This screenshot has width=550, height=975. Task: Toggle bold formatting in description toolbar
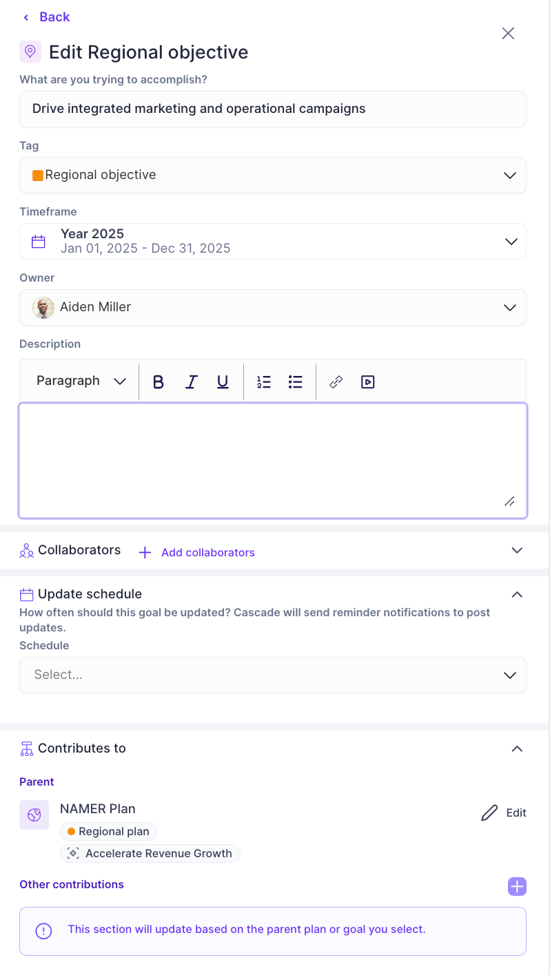[158, 382]
